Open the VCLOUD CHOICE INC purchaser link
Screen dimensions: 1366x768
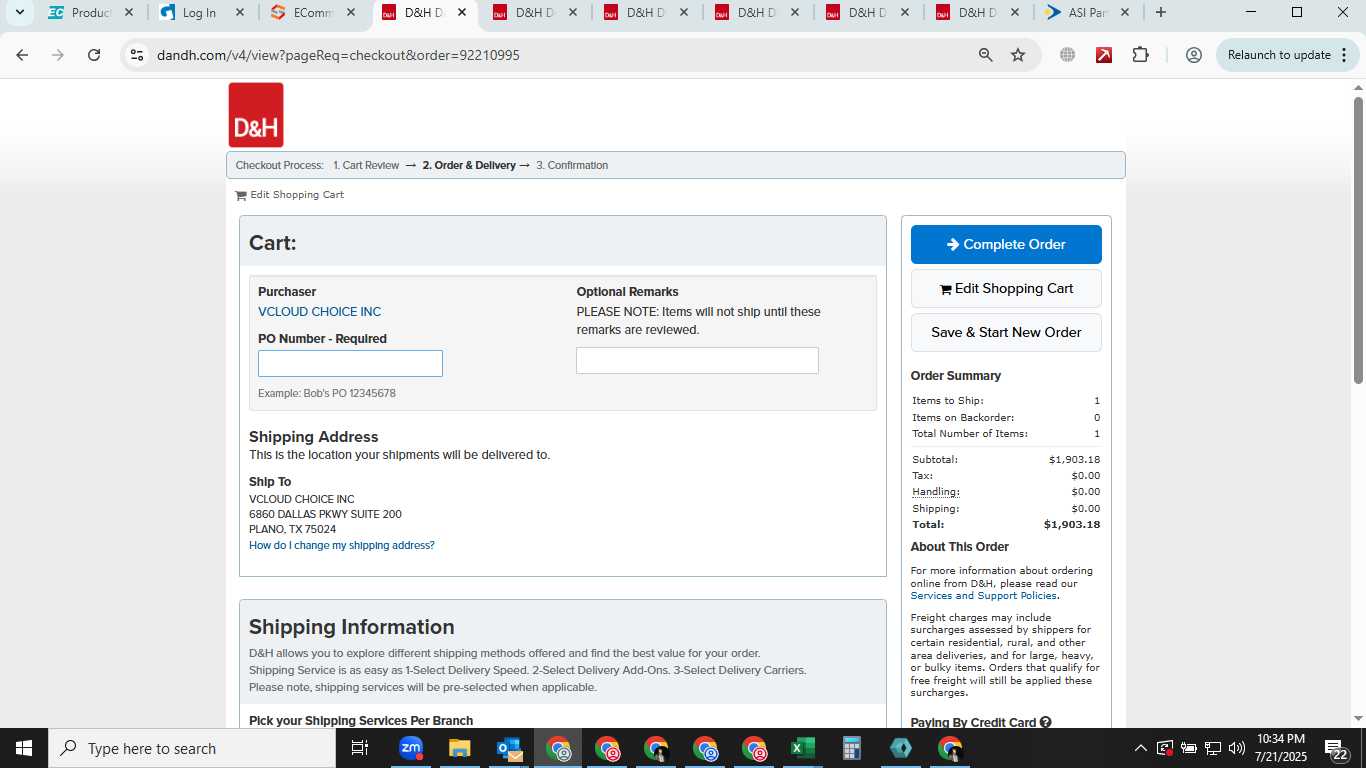pyautogui.click(x=319, y=312)
